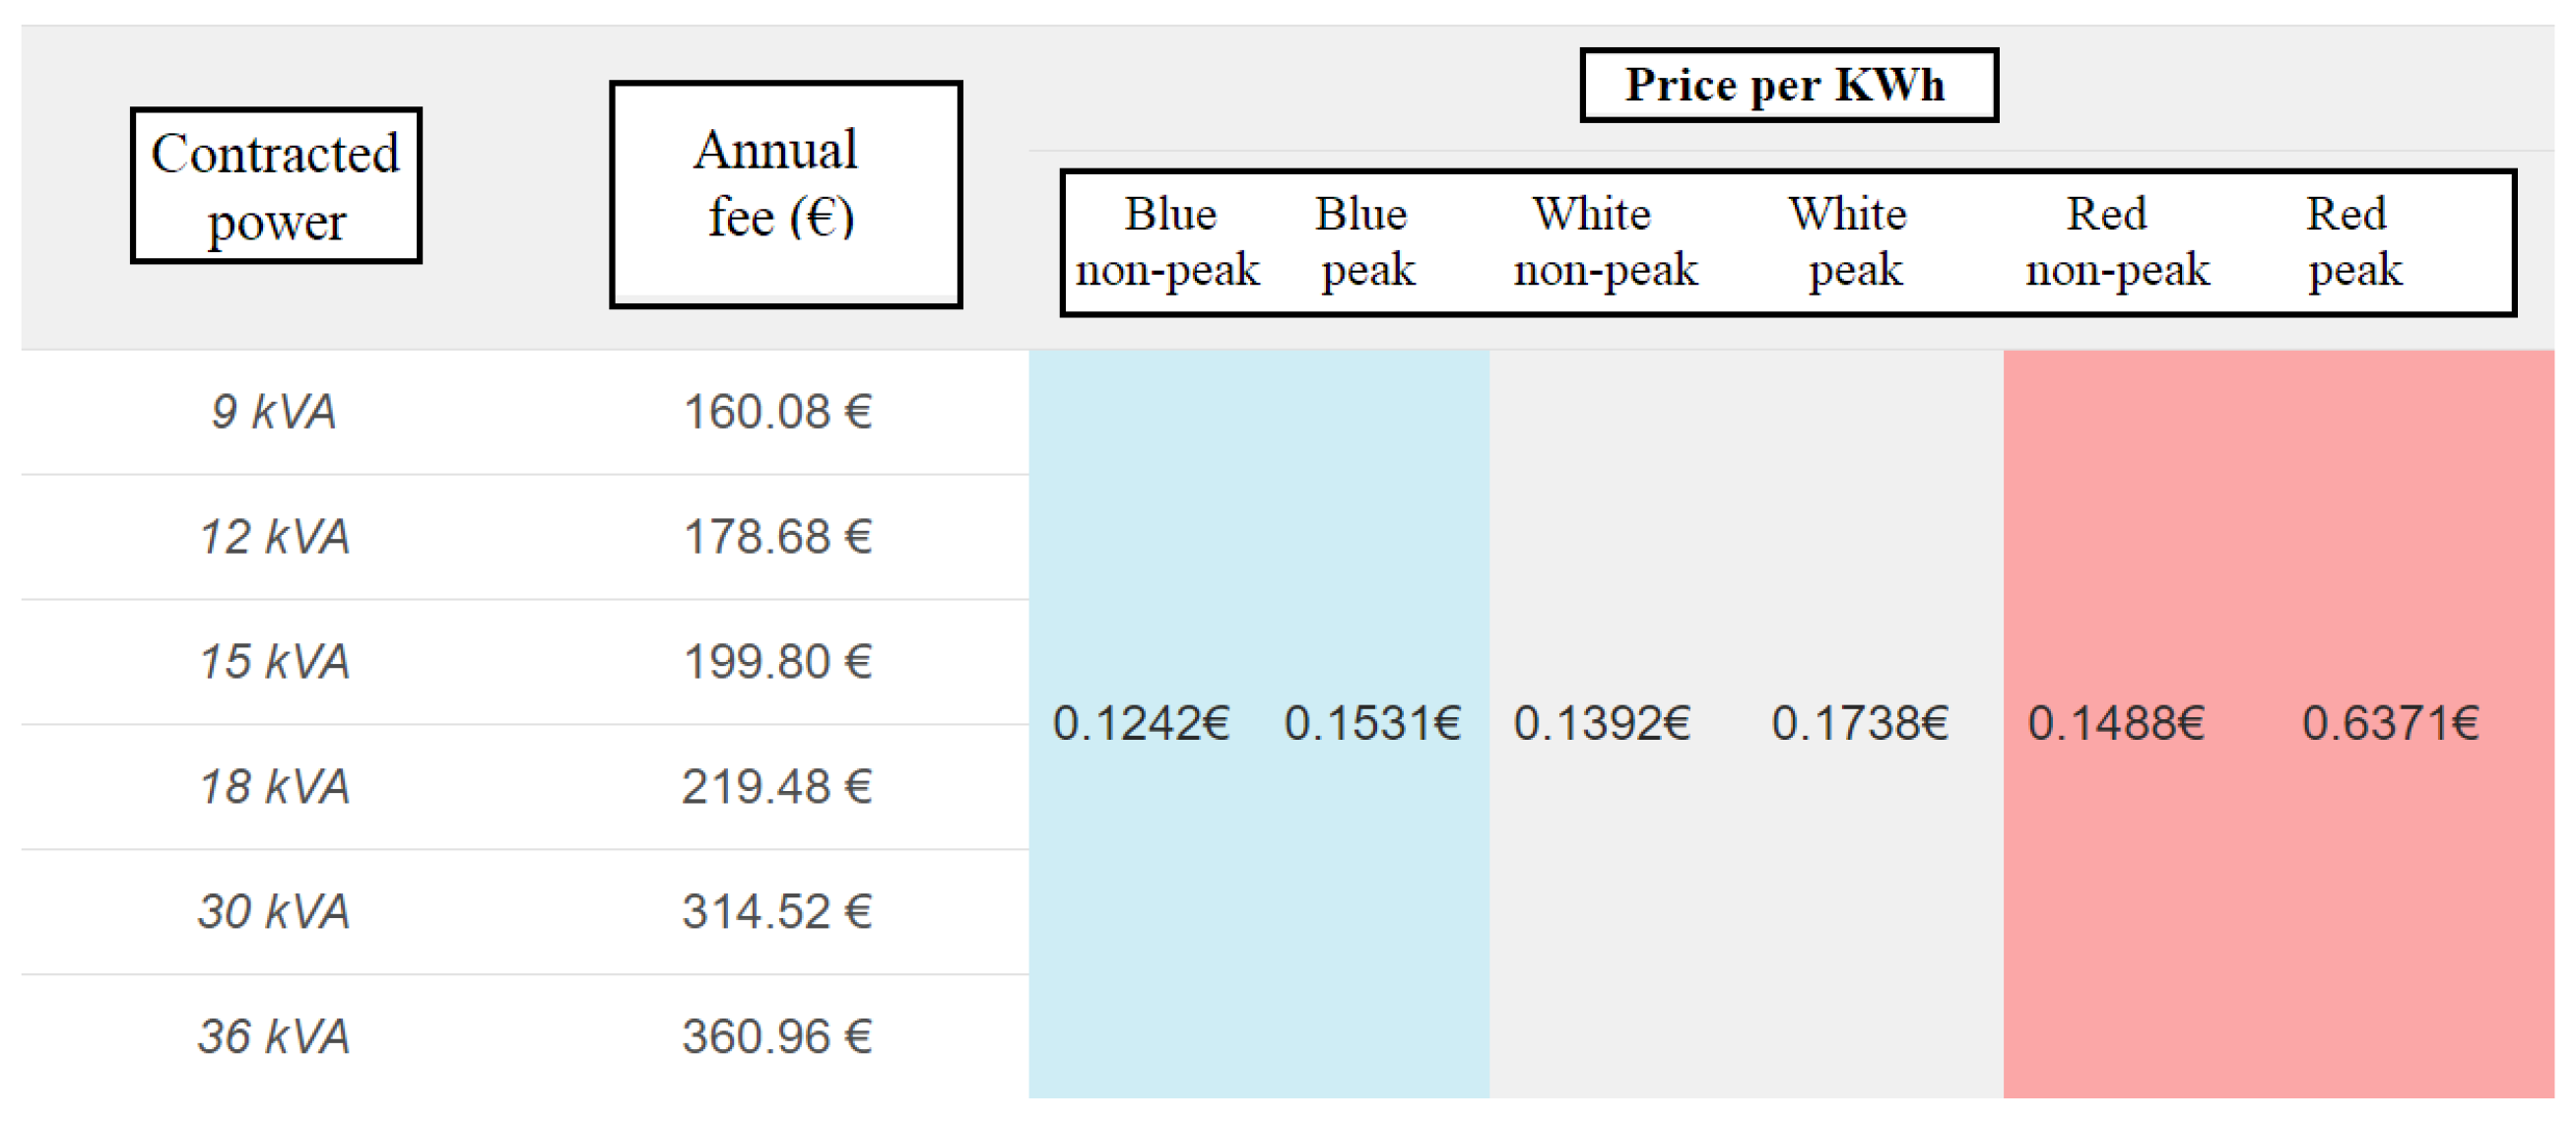Click the Annual fee (€) header

[x=785, y=194]
